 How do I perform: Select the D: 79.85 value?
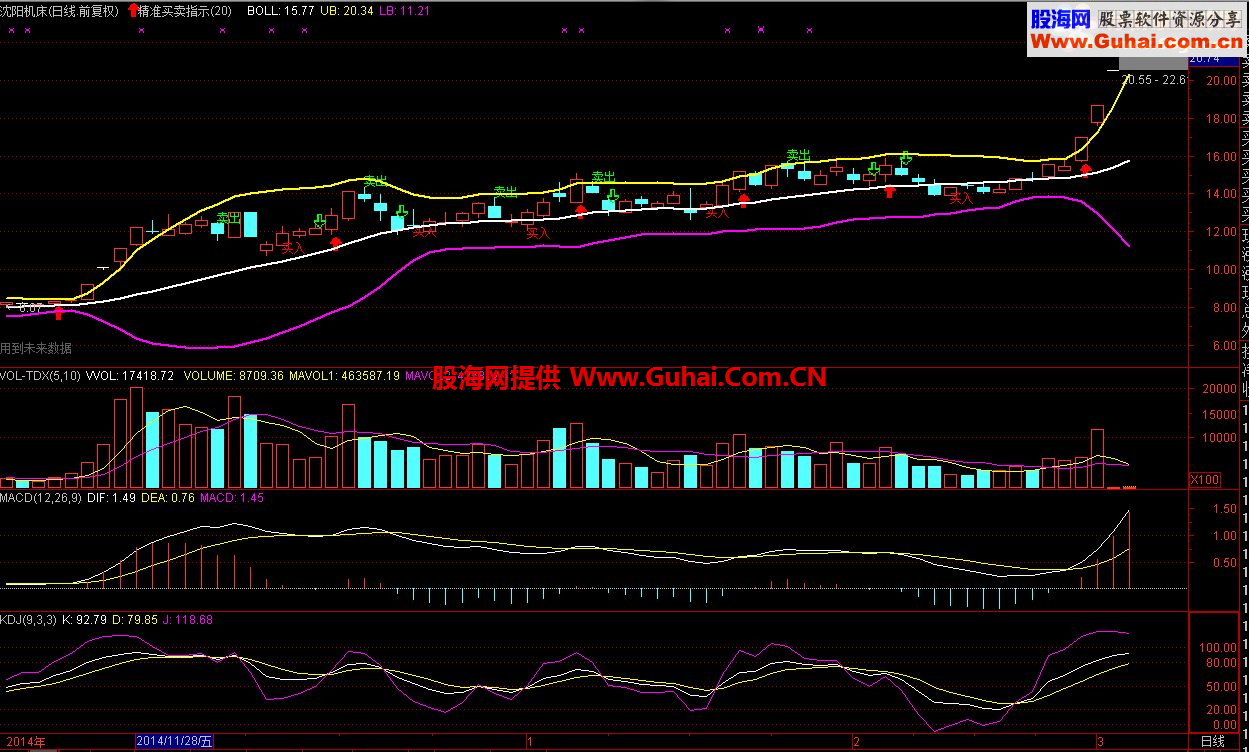pos(136,620)
